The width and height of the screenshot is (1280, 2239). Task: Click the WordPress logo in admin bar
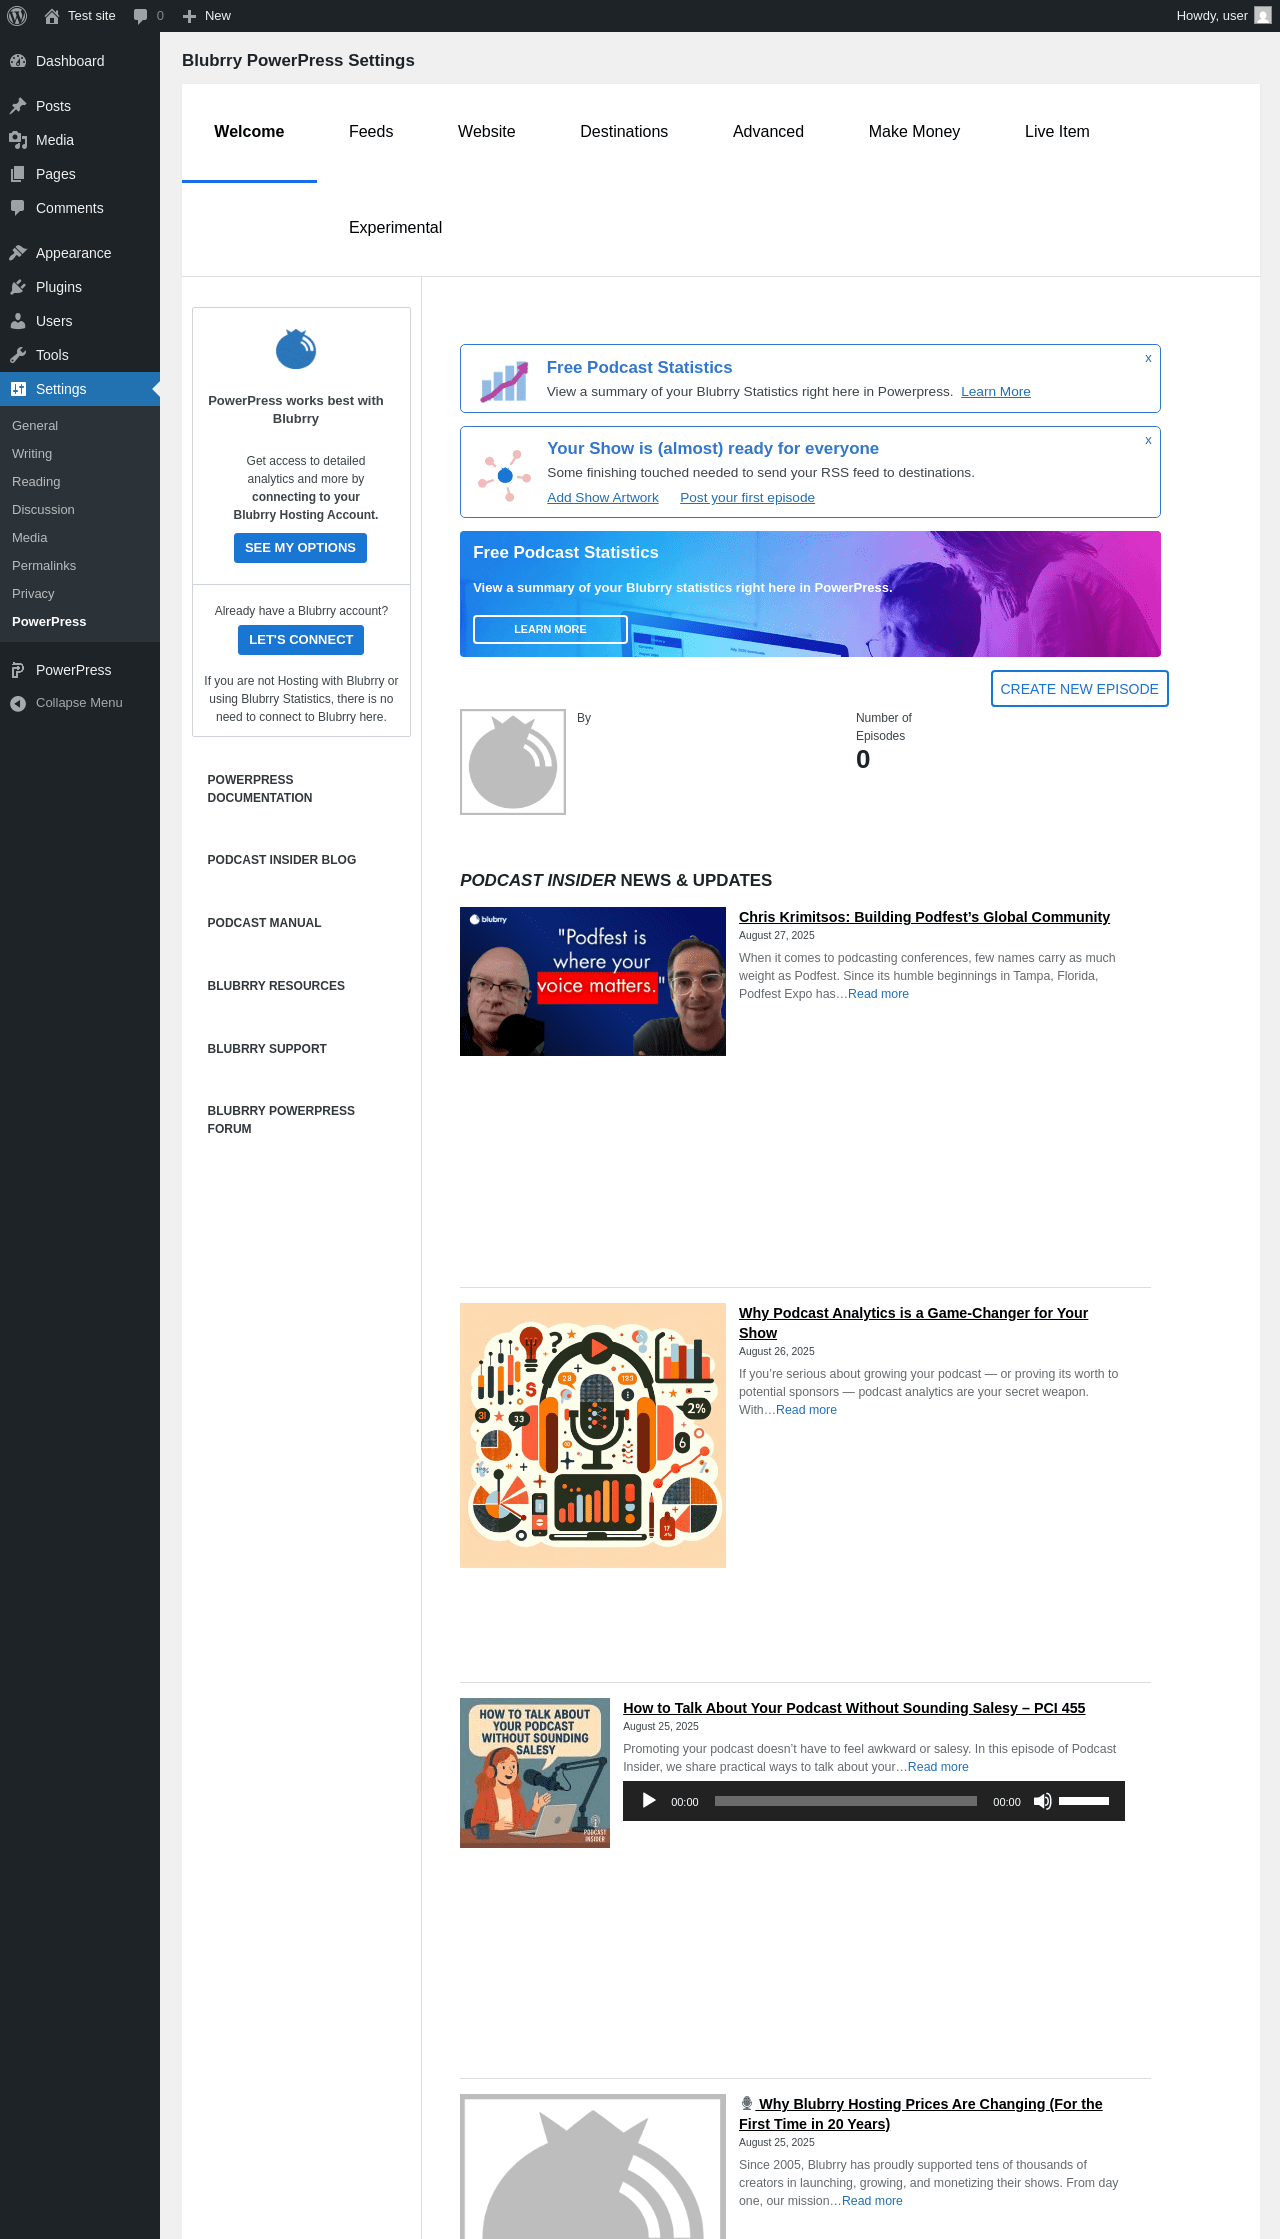pyautogui.click(x=17, y=16)
